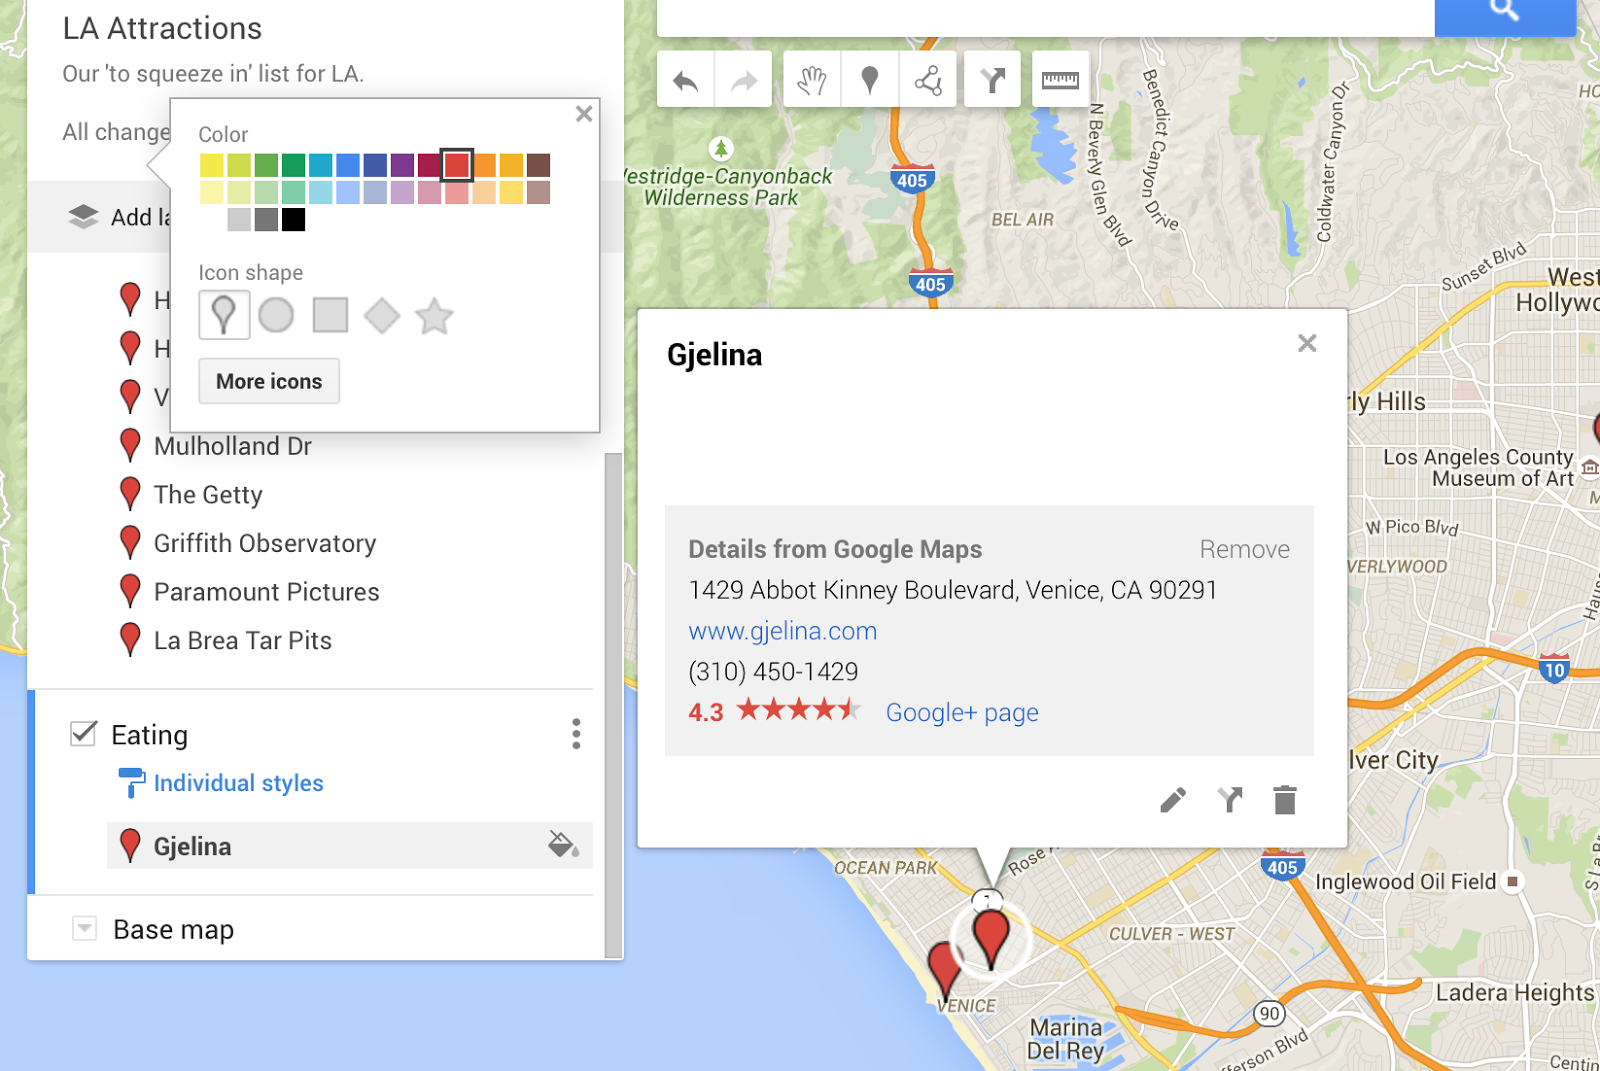The height and width of the screenshot is (1071, 1600).
Task: Delete Gjelina with the trash icon
Action: [x=1285, y=800]
